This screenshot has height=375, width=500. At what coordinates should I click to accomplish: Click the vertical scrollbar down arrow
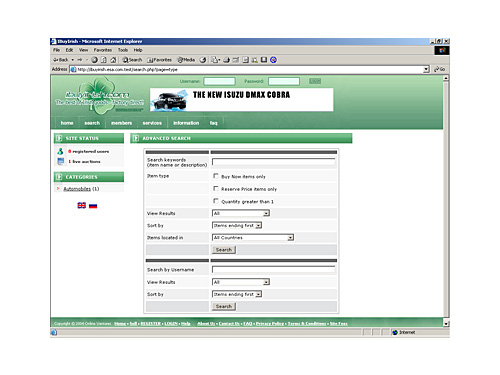(x=446, y=323)
